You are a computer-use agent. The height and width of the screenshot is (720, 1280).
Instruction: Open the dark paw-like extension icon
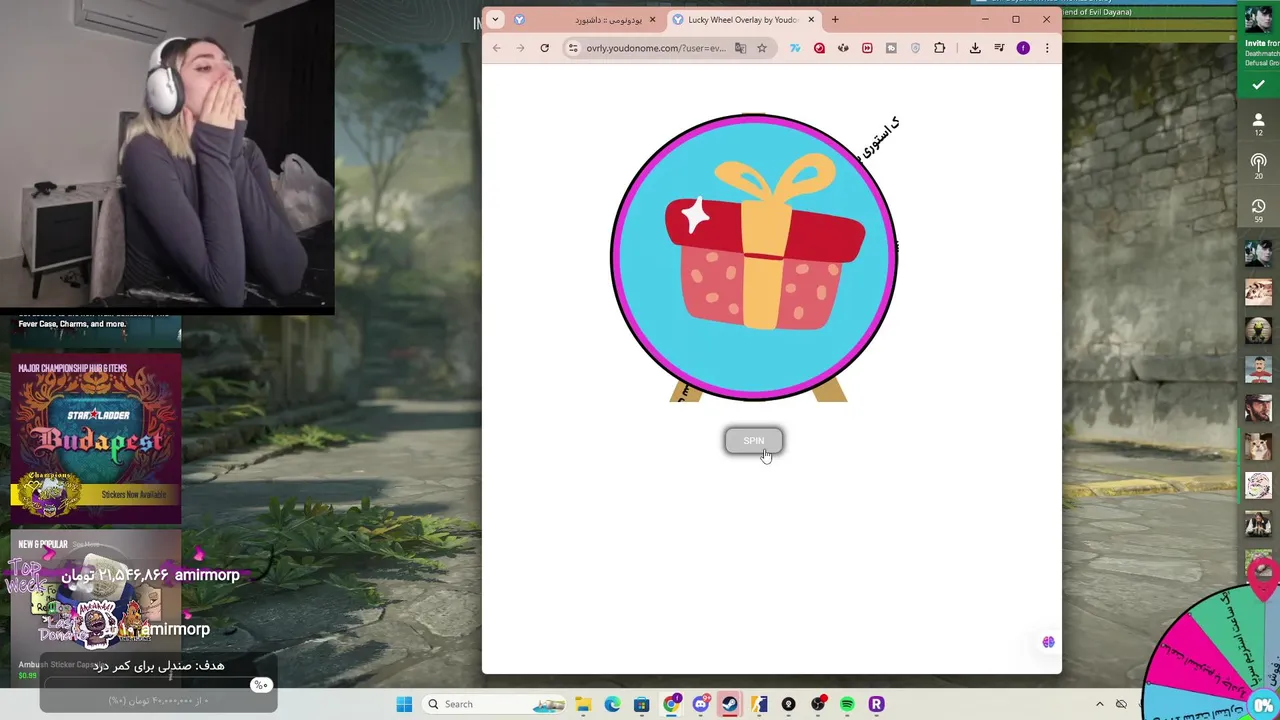tap(843, 48)
